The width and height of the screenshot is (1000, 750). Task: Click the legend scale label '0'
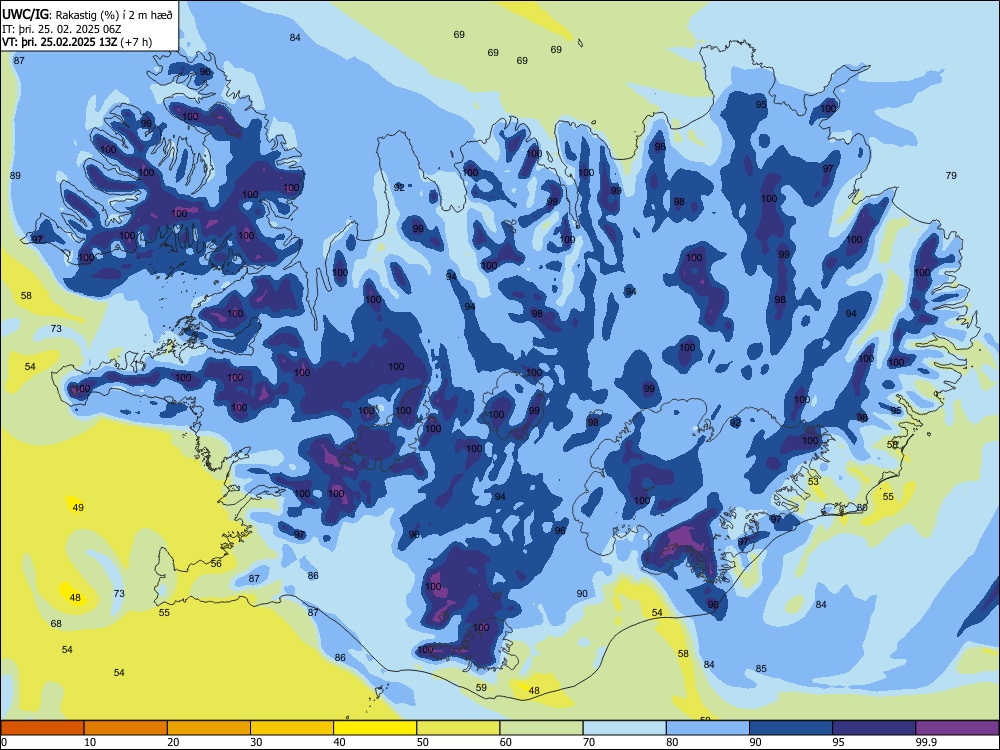tap(4, 742)
